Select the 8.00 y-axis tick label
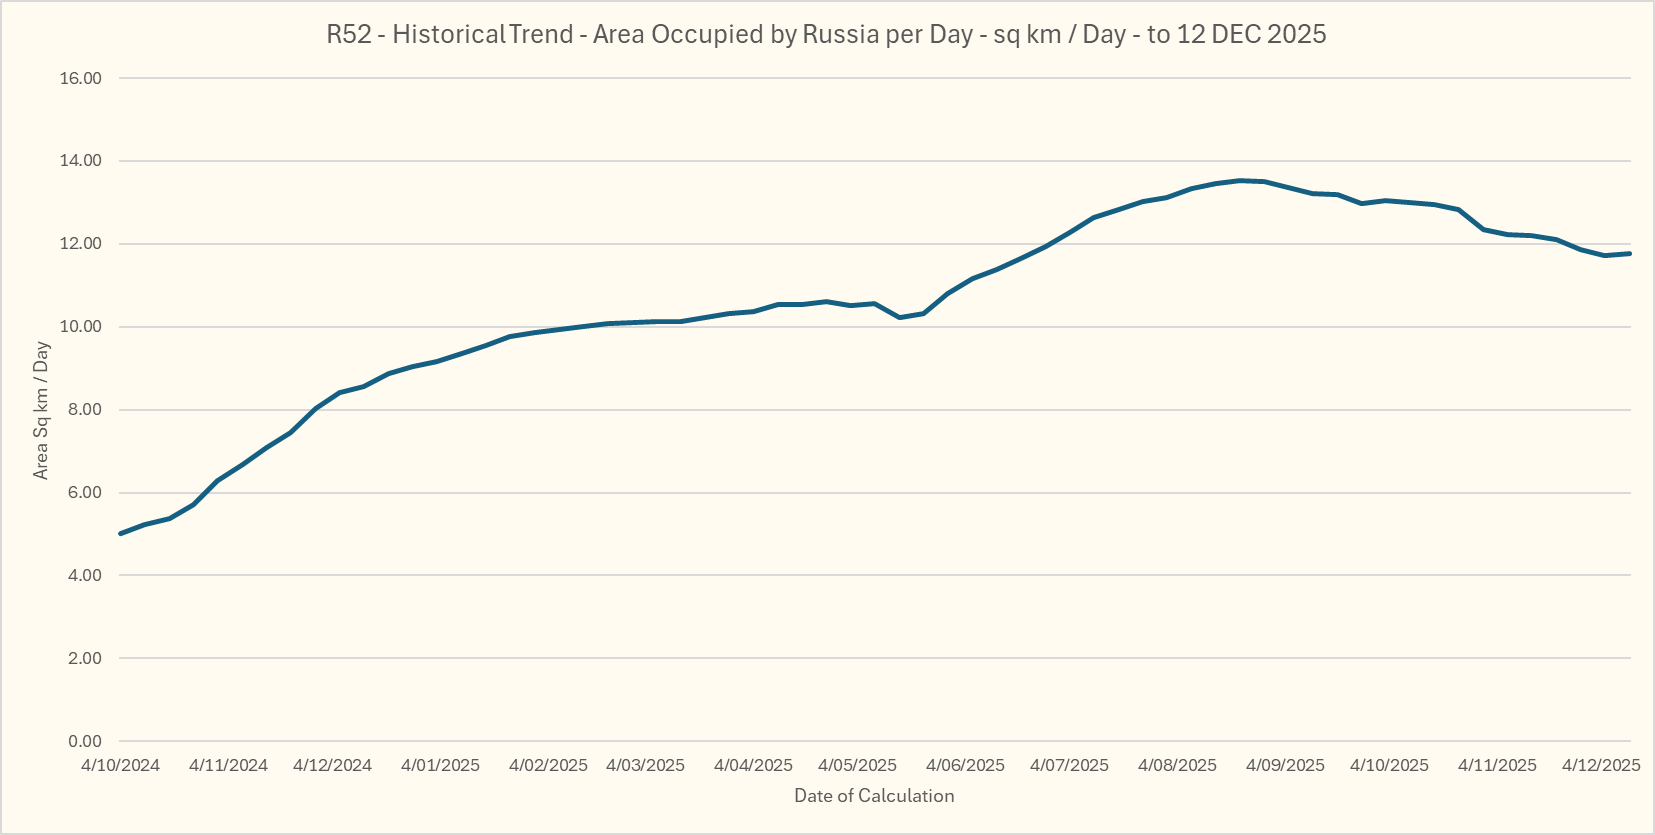This screenshot has height=835, width=1655. tap(84, 410)
